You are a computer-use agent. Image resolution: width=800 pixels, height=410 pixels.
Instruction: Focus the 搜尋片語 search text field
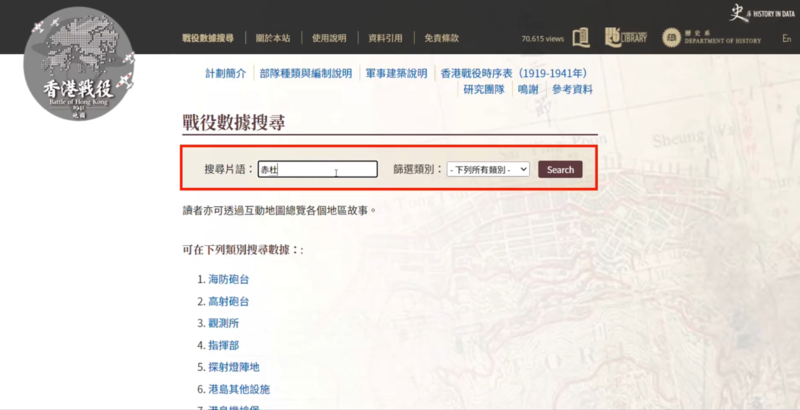pos(317,169)
